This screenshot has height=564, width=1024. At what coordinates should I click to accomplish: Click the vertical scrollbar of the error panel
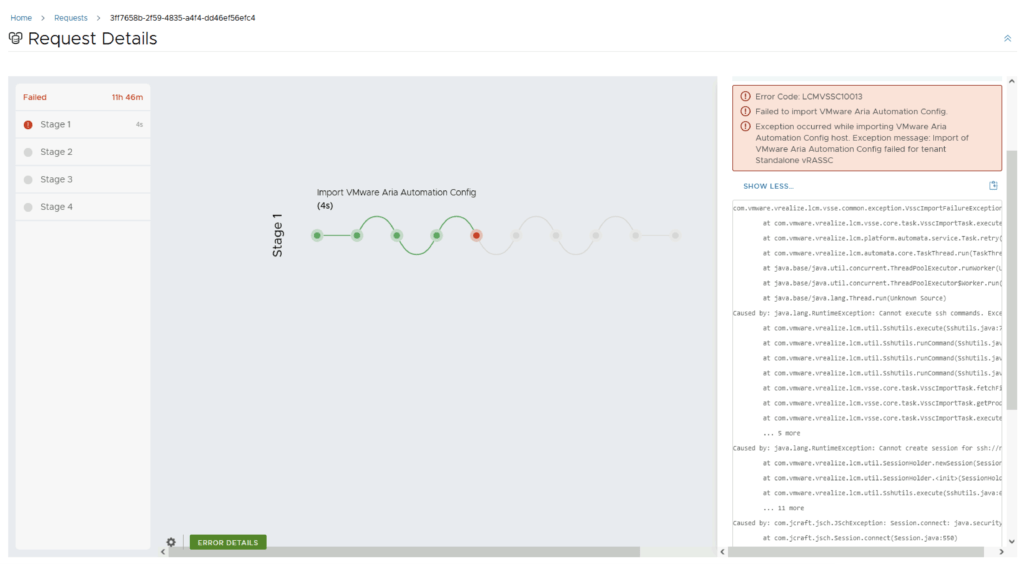[1011, 280]
